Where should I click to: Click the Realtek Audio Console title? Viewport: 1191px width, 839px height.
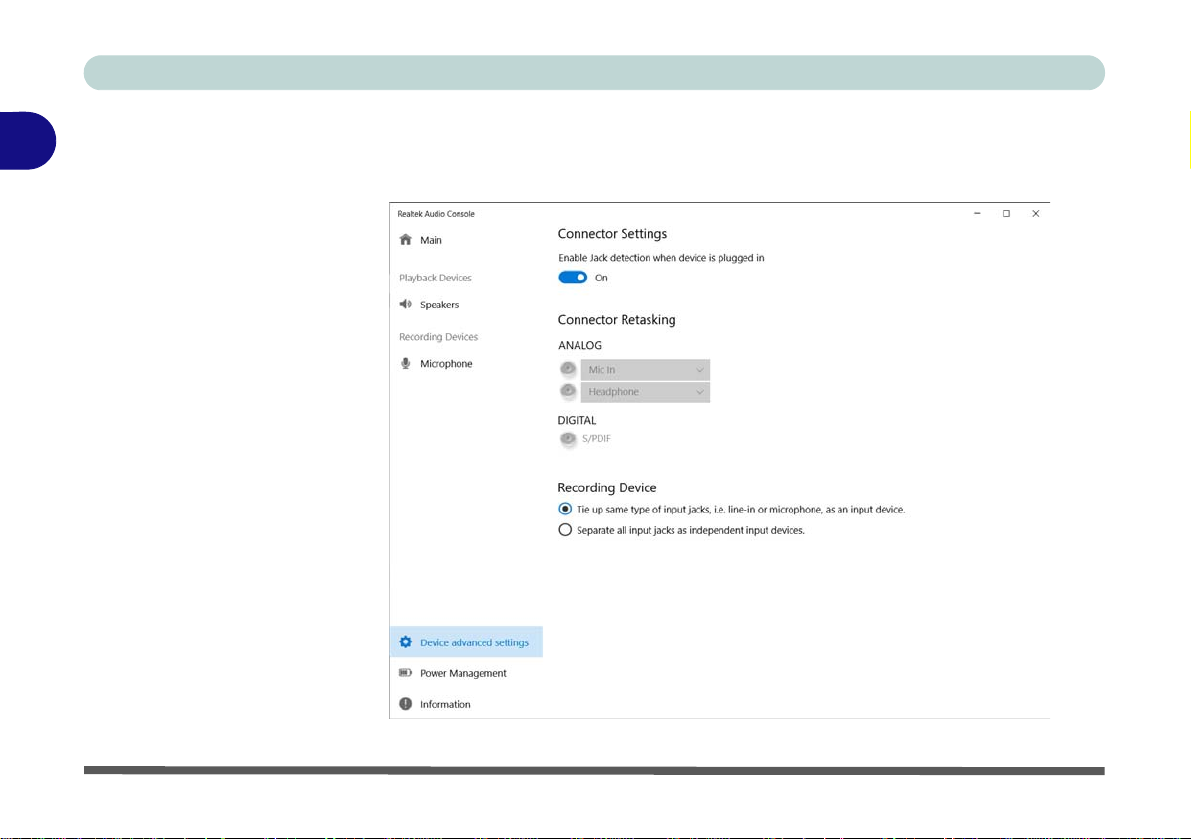(436, 214)
